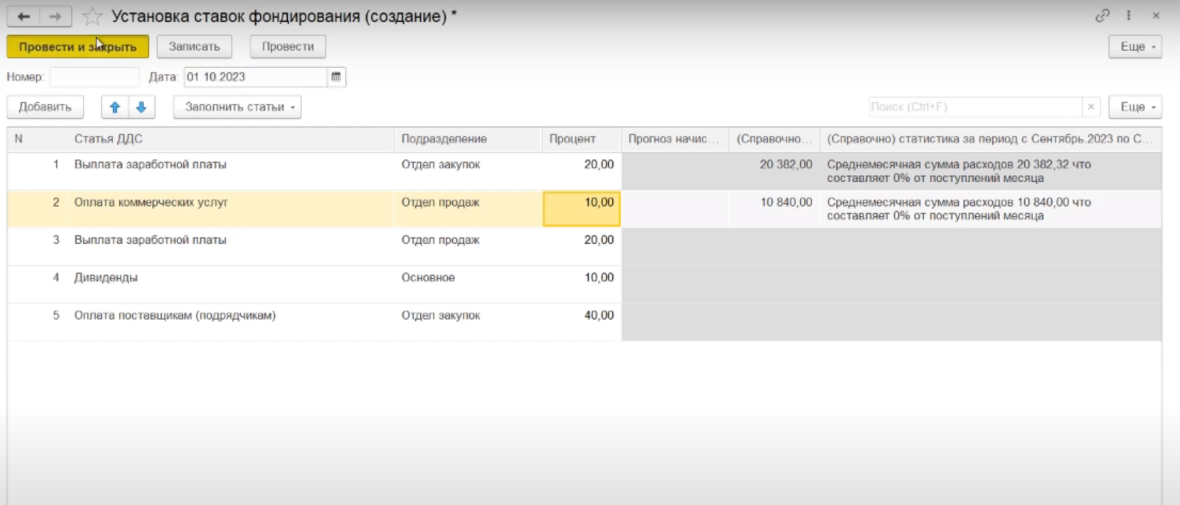Image resolution: width=1180 pixels, height=505 pixels.
Task: Select Оплата коммерческих услуг cell
Action: tap(230, 208)
